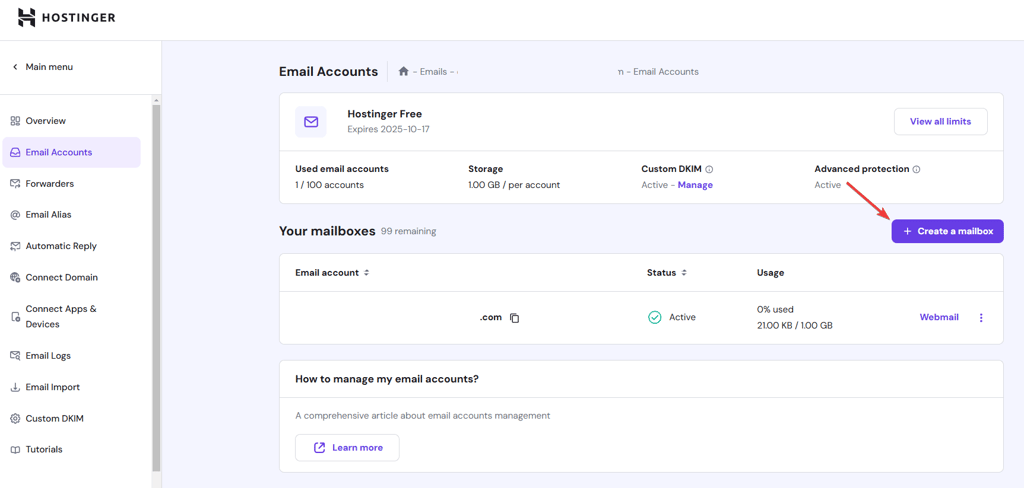The width and height of the screenshot is (1024, 488).
Task: Click the Custom DKIM info icon
Action: pyautogui.click(x=709, y=169)
